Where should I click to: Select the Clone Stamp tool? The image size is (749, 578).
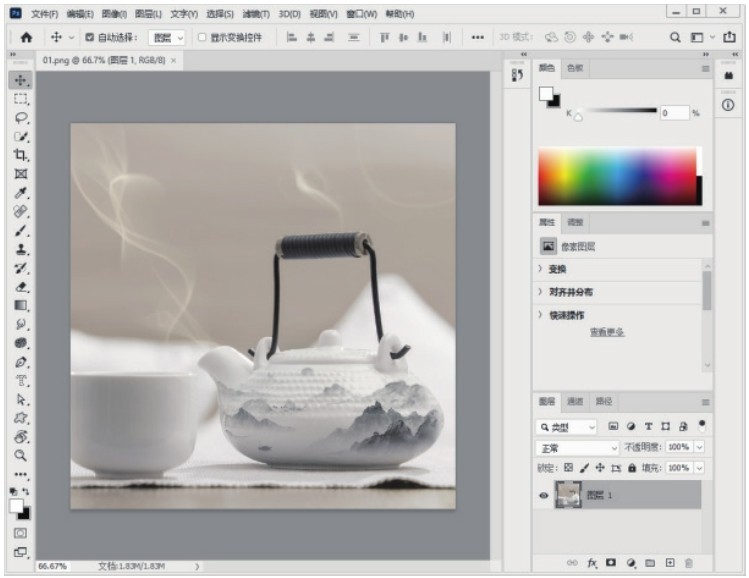(x=20, y=249)
